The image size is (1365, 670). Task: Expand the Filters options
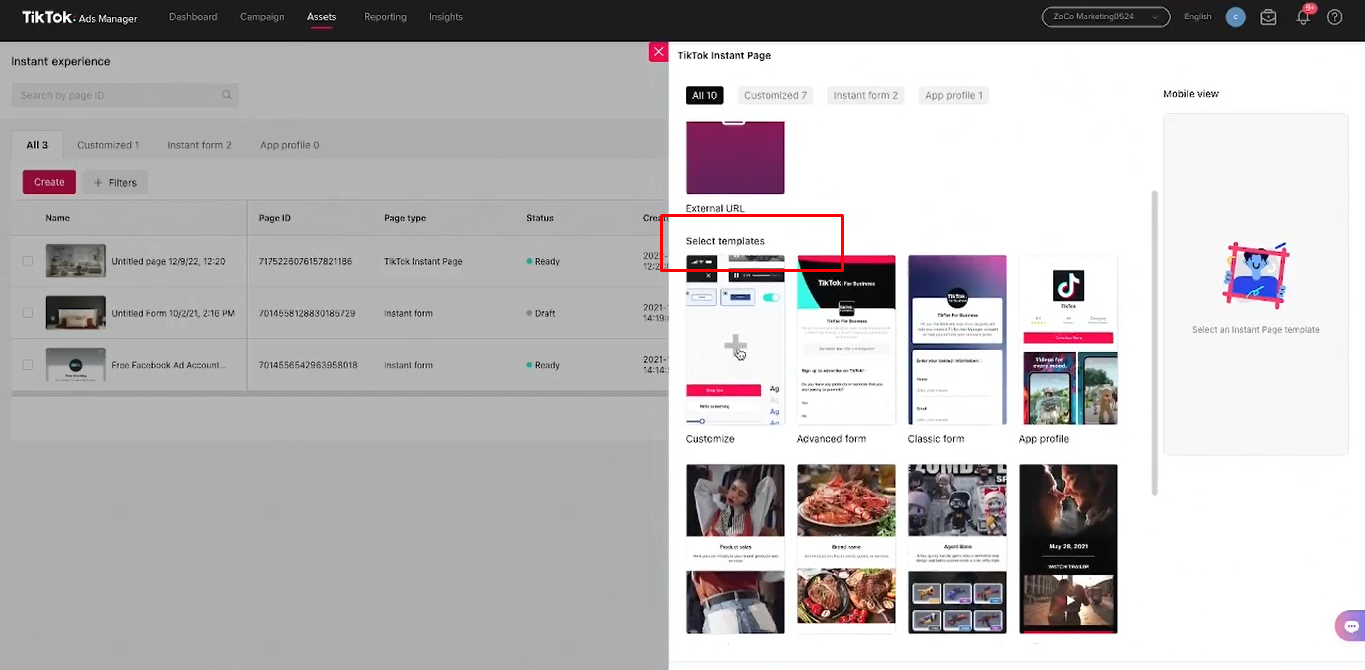click(x=115, y=182)
